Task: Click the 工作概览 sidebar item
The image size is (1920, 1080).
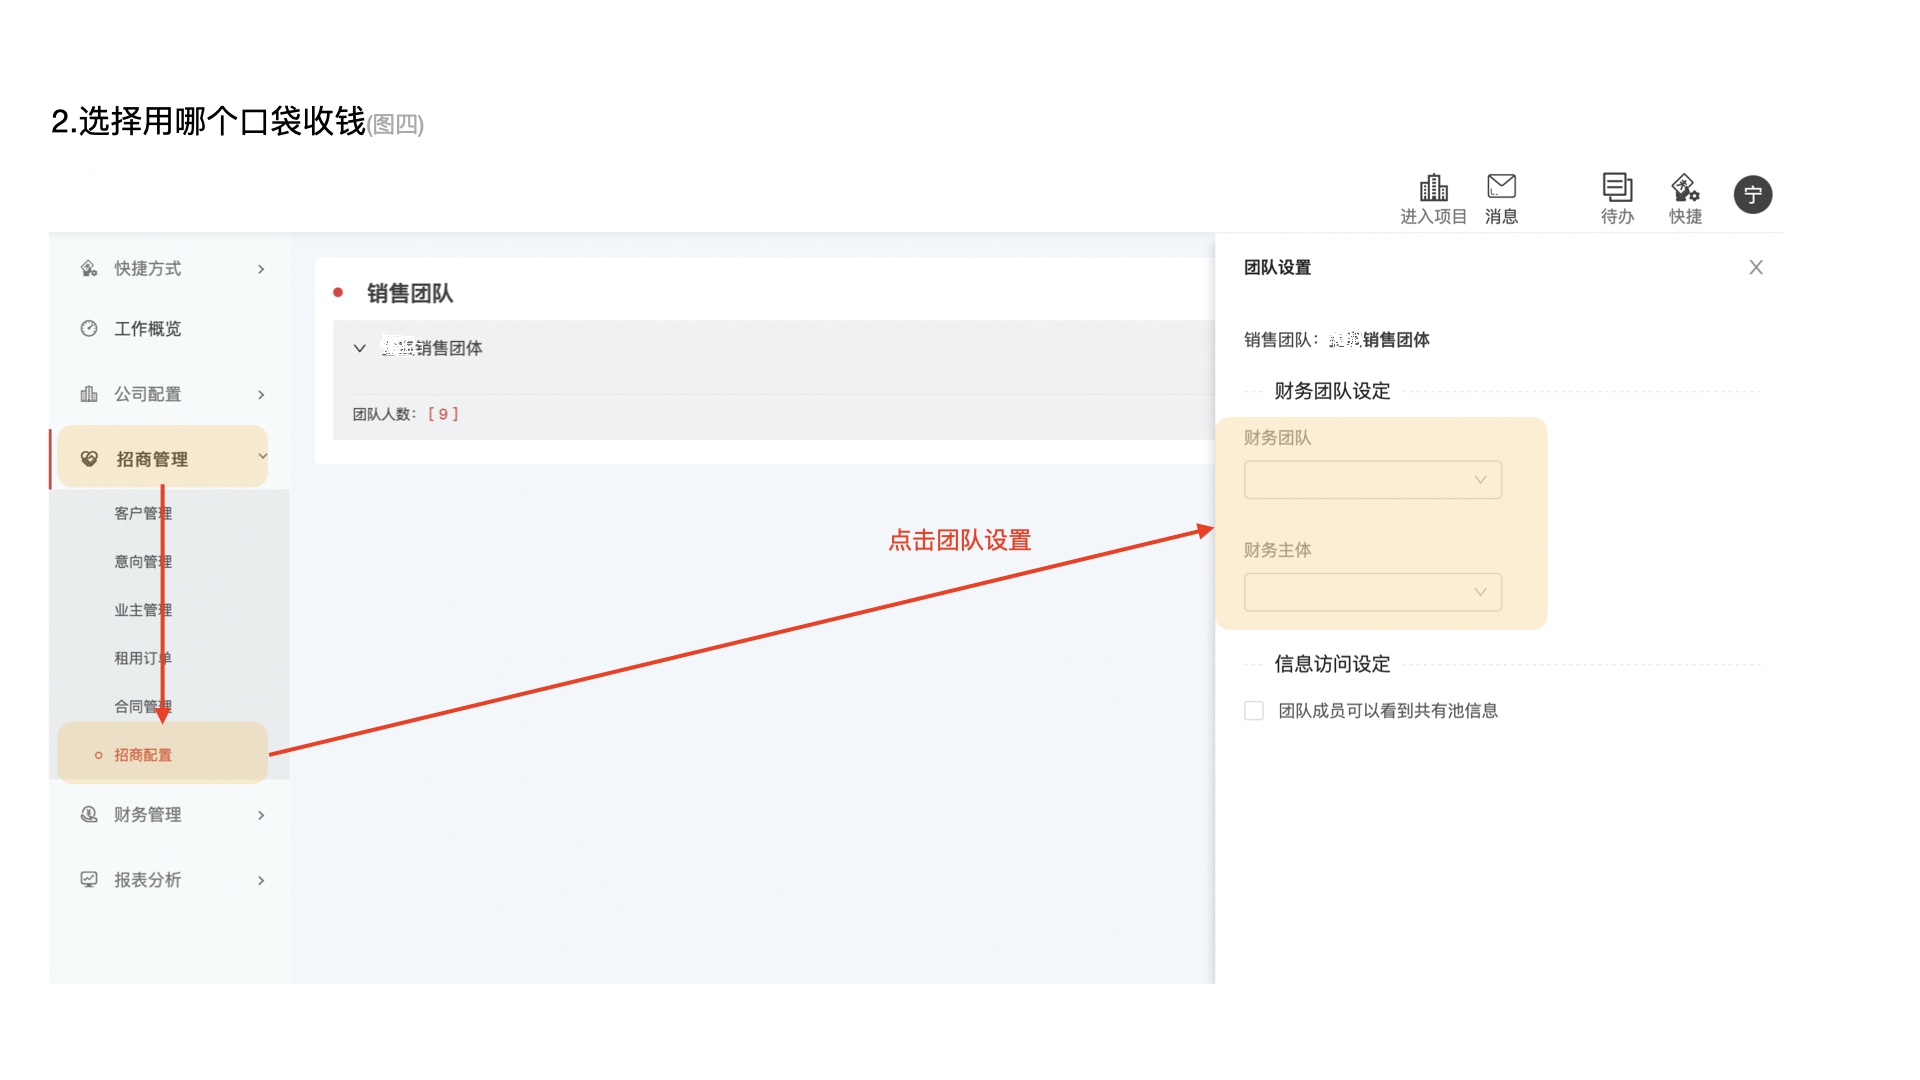Action: pyautogui.click(x=147, y=329)
